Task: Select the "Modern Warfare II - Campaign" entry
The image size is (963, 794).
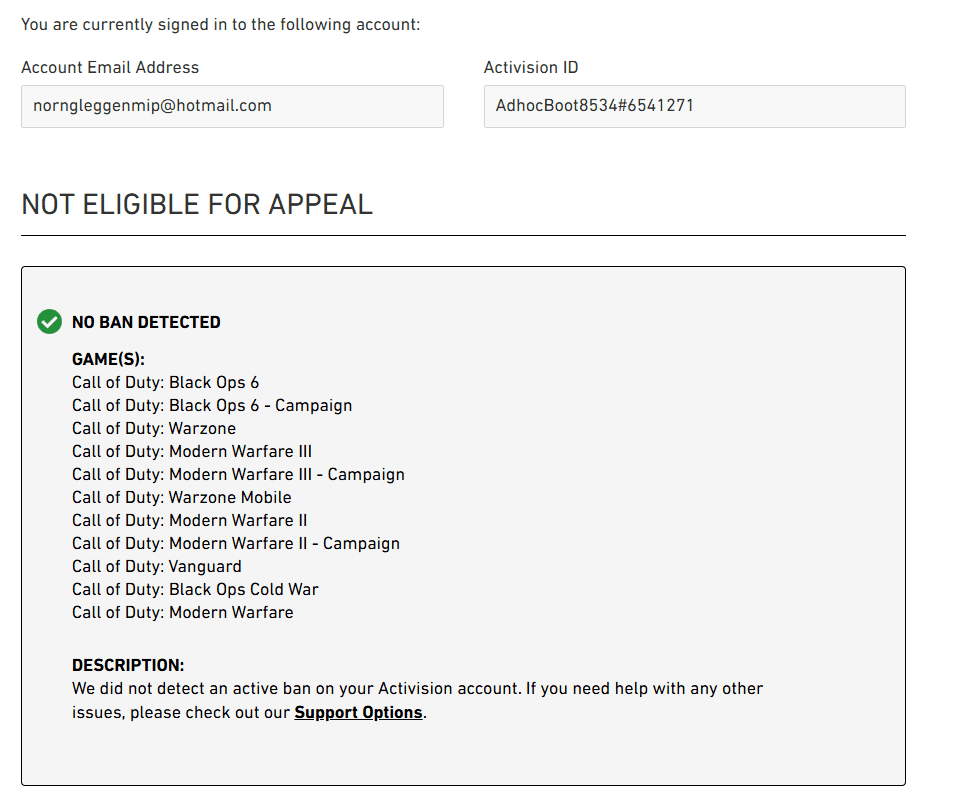Action: click(x=236, y=543)
